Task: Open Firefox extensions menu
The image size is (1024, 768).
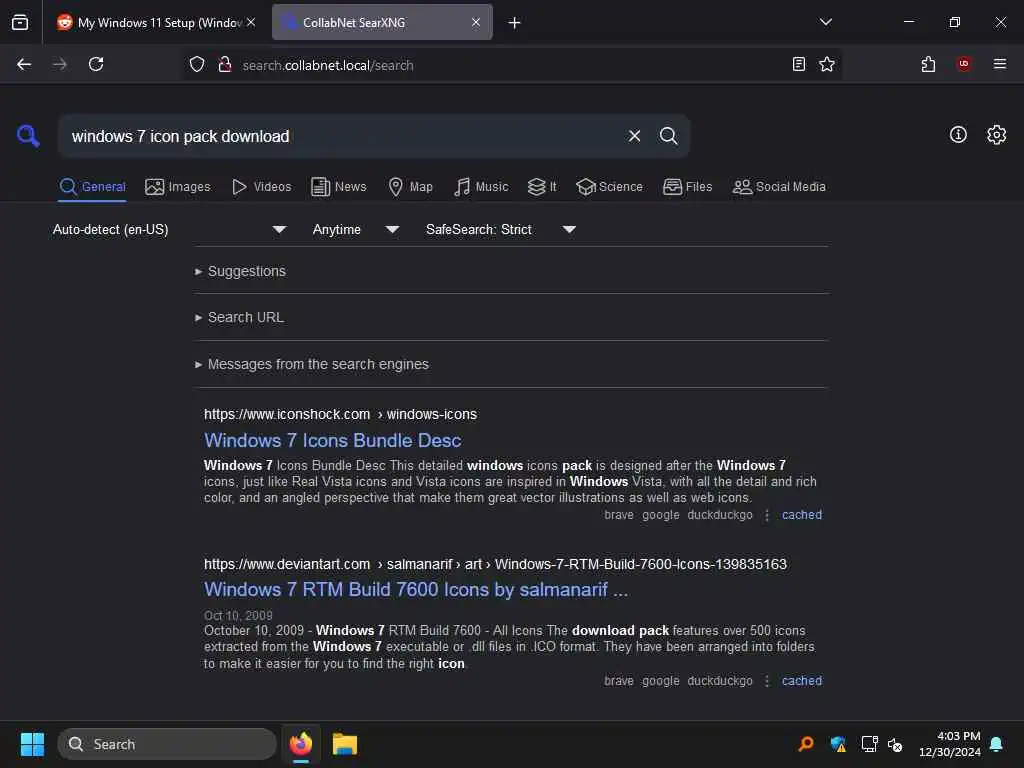Action: tap(928, 64)
